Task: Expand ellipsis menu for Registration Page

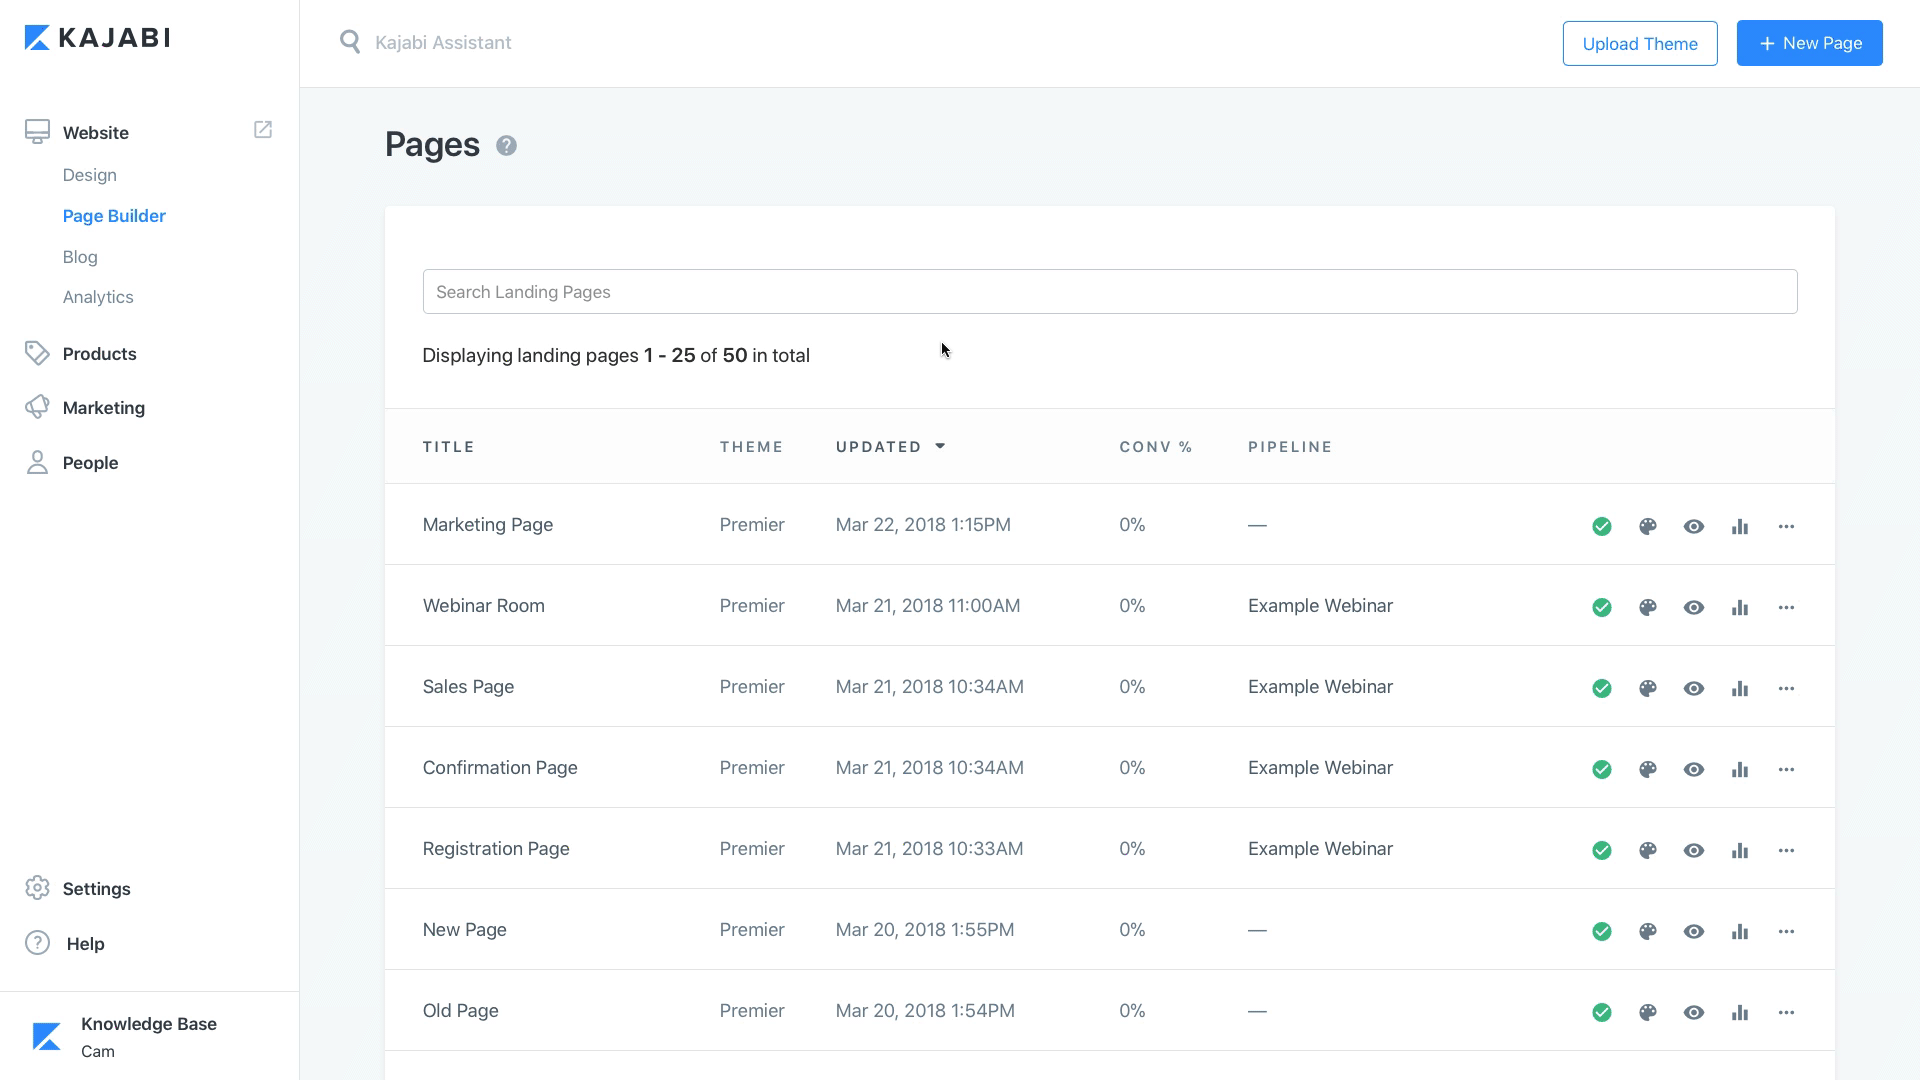Action: [x=1786, y=850]
